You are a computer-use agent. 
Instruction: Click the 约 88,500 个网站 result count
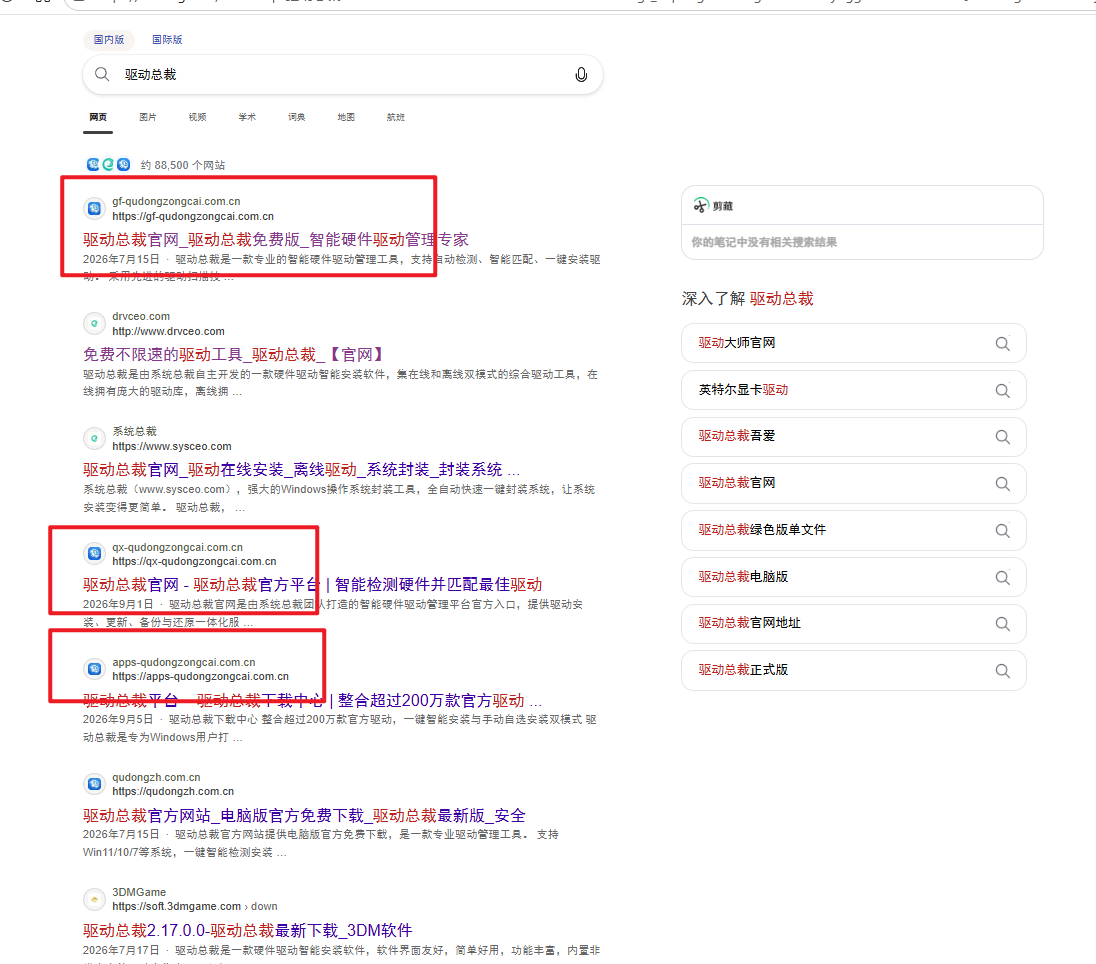click(x=182, y=165)
